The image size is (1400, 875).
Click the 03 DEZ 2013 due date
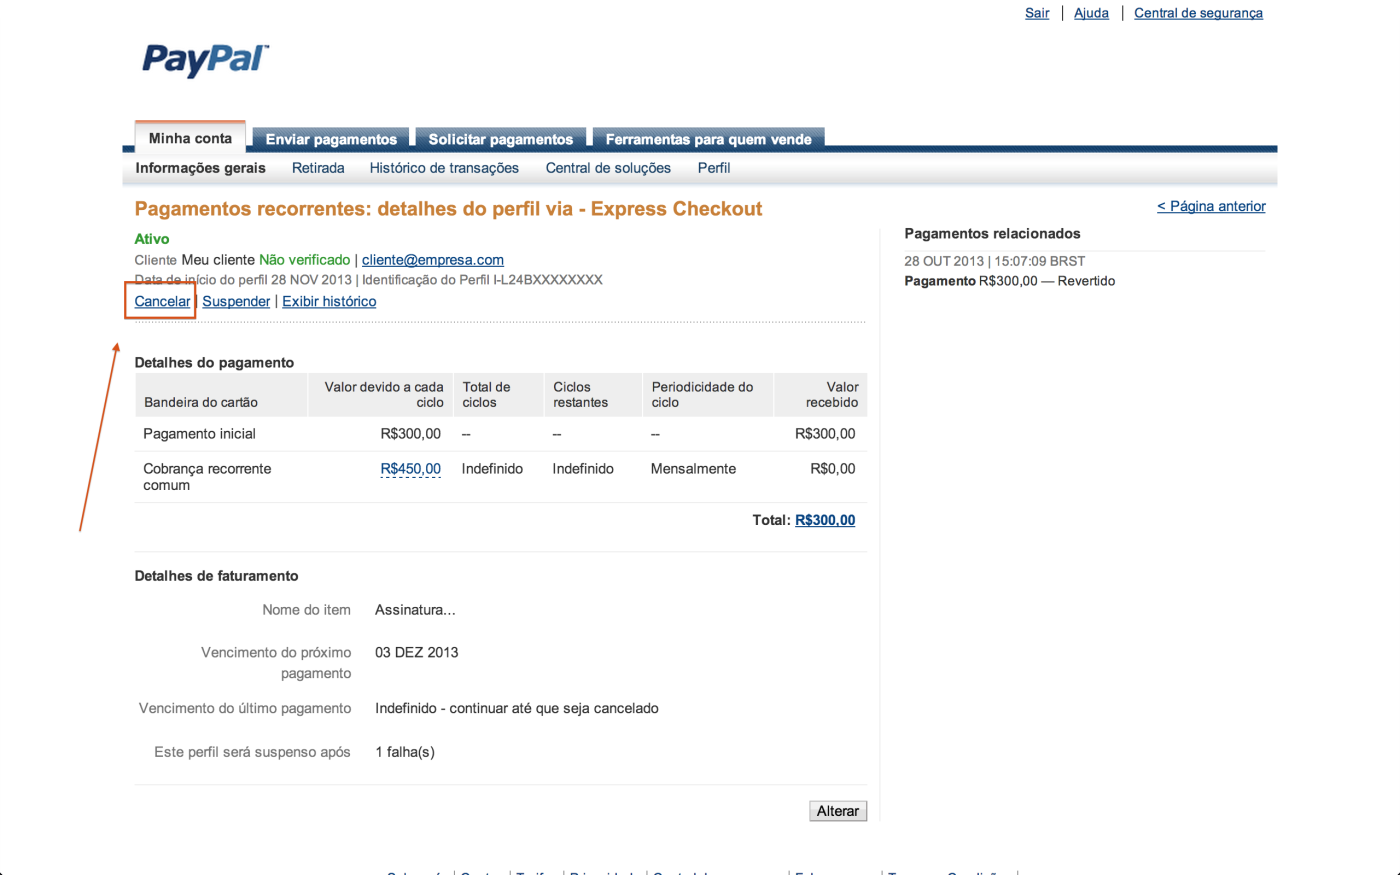click(x=417, y=653)
